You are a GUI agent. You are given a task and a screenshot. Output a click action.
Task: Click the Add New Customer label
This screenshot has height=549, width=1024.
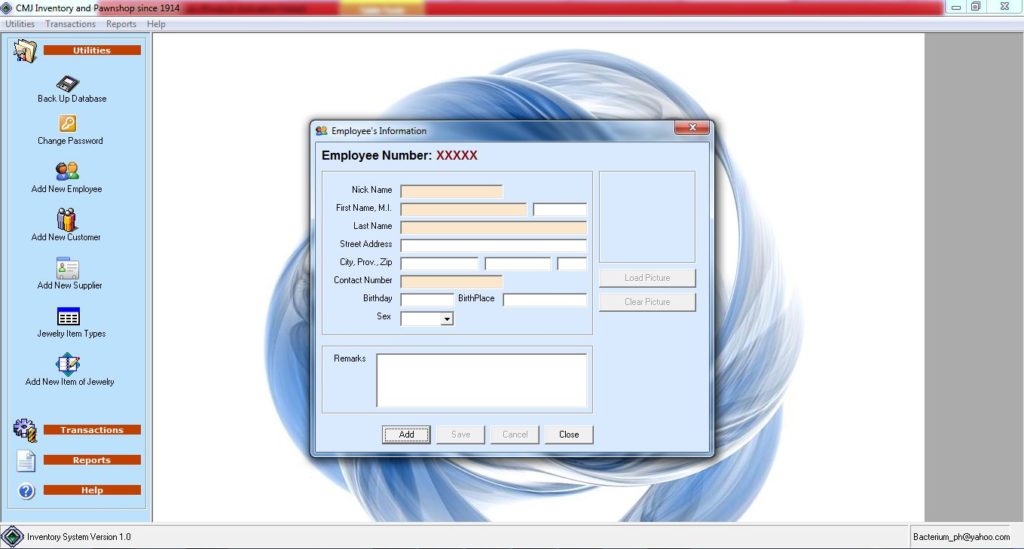66,237
